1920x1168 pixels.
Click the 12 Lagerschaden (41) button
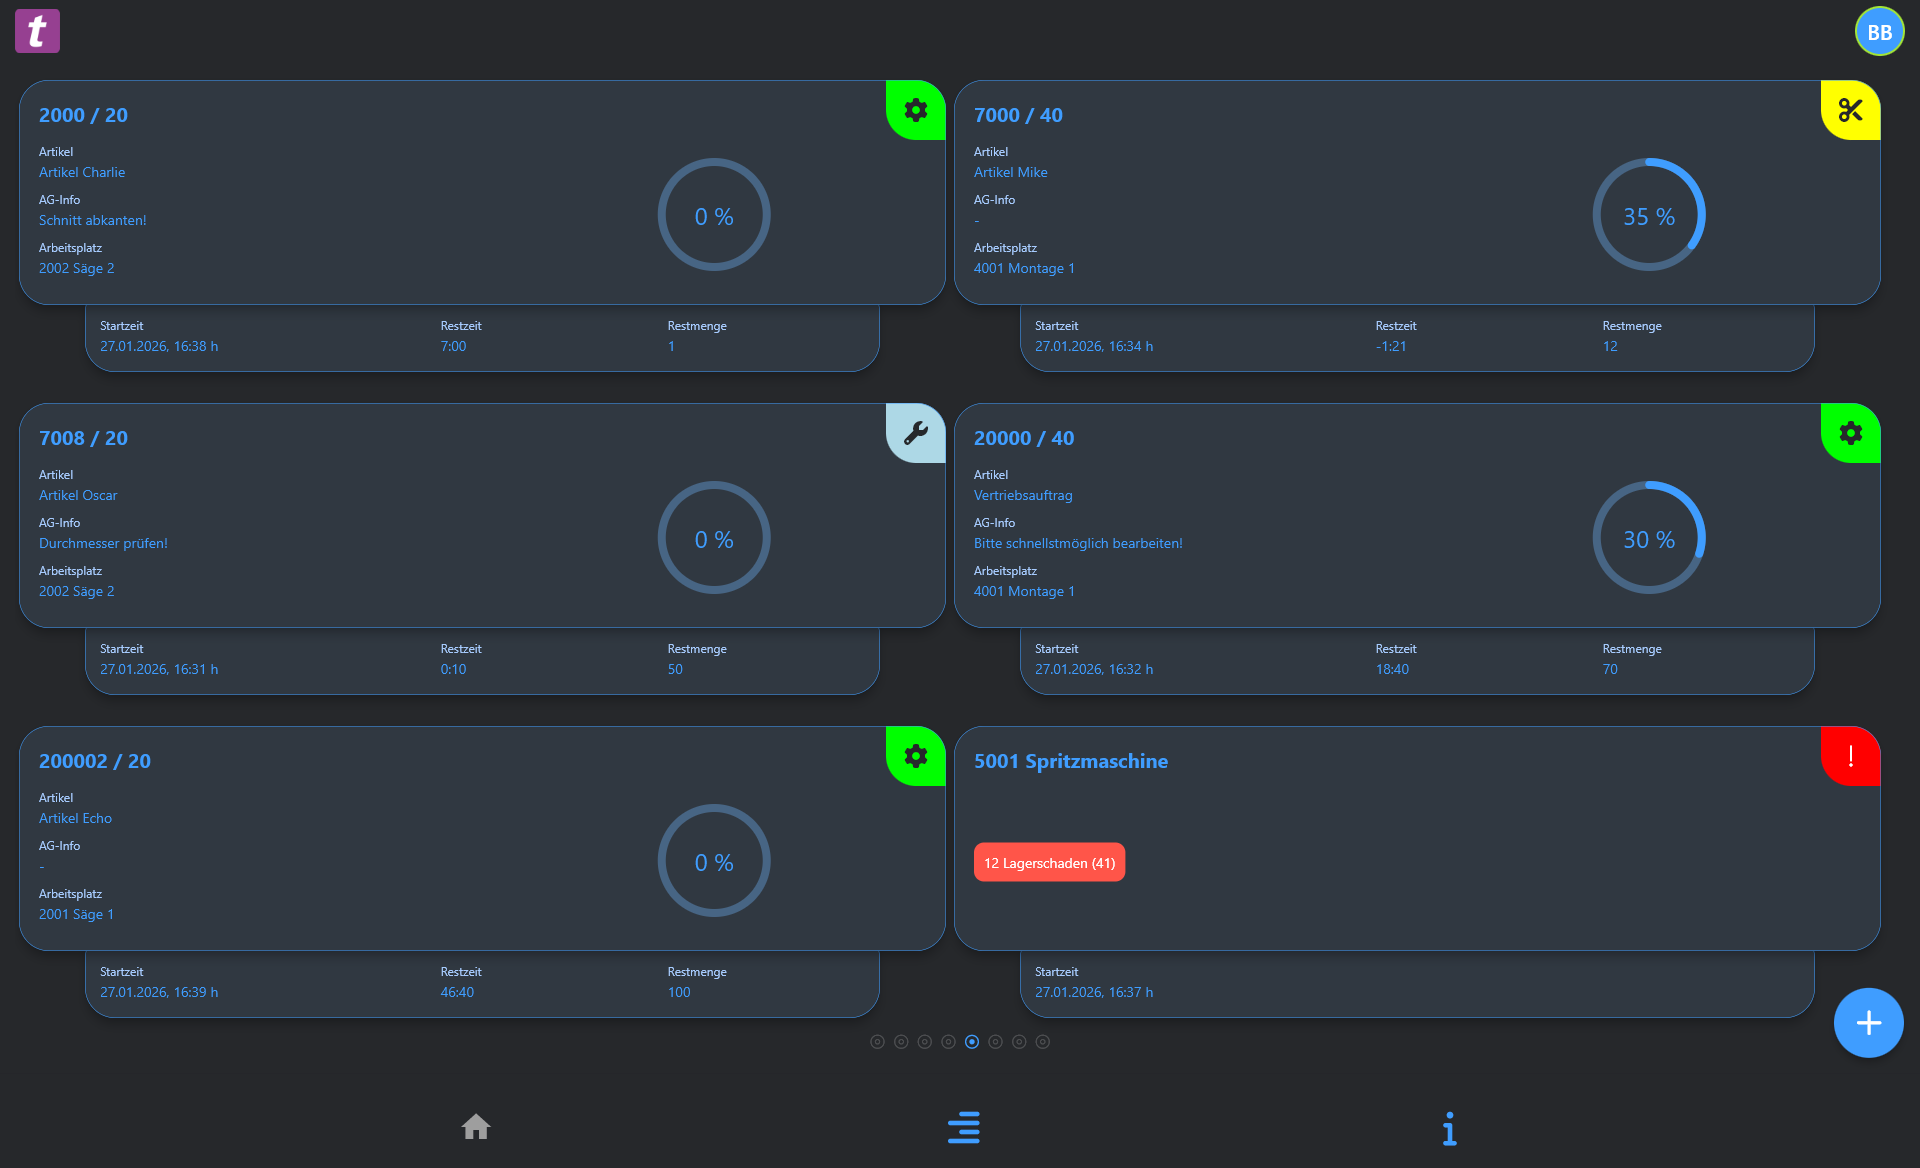pos(1049,861)
